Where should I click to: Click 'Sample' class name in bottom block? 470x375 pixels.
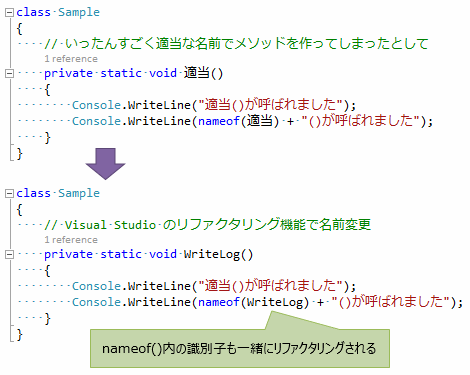[79, 194]
